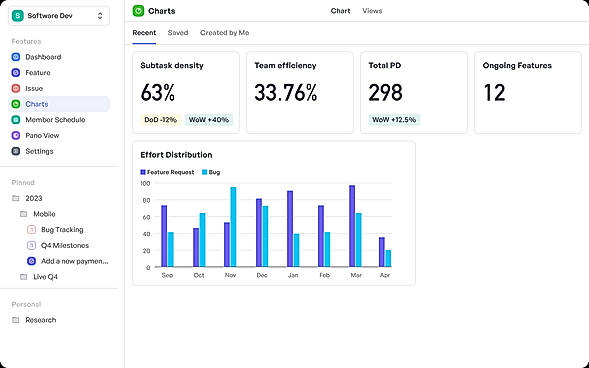Click the red Issue sidebar icon
This screenshot has height=368, width=589.
(16, 89)
